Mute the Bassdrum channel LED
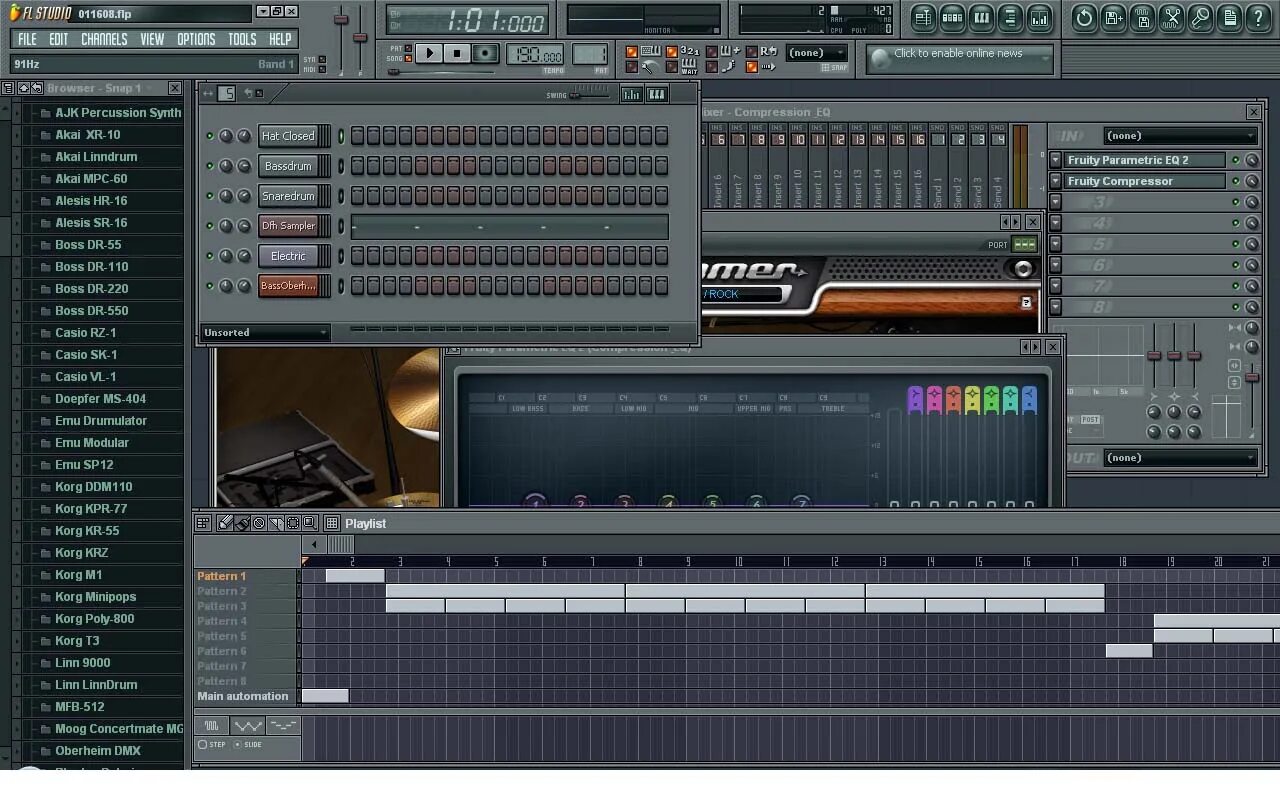Viewport: 1280px width, 800px height. (x=209, y=166)
